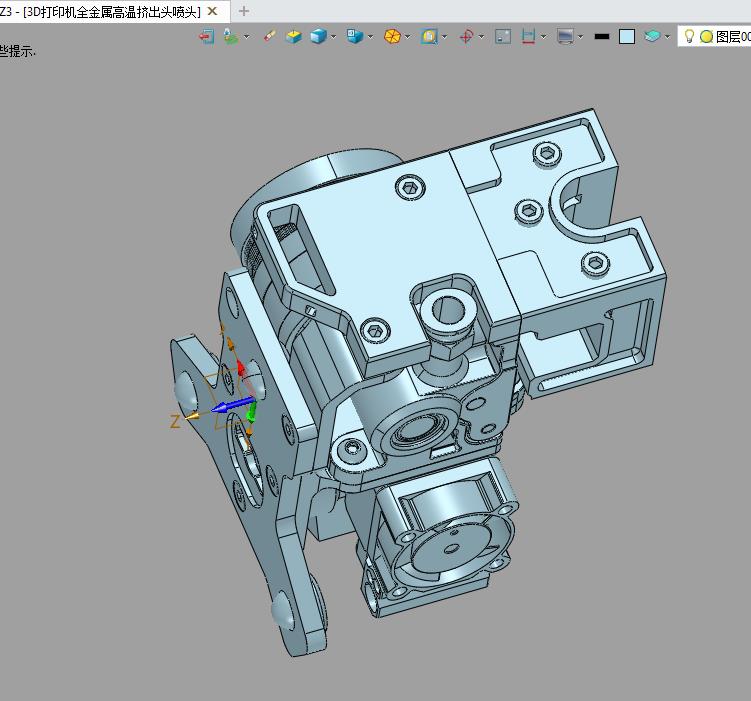Click the gray square snapshot icon
Viewport: 751px width, 701px height.
(503, 36)
